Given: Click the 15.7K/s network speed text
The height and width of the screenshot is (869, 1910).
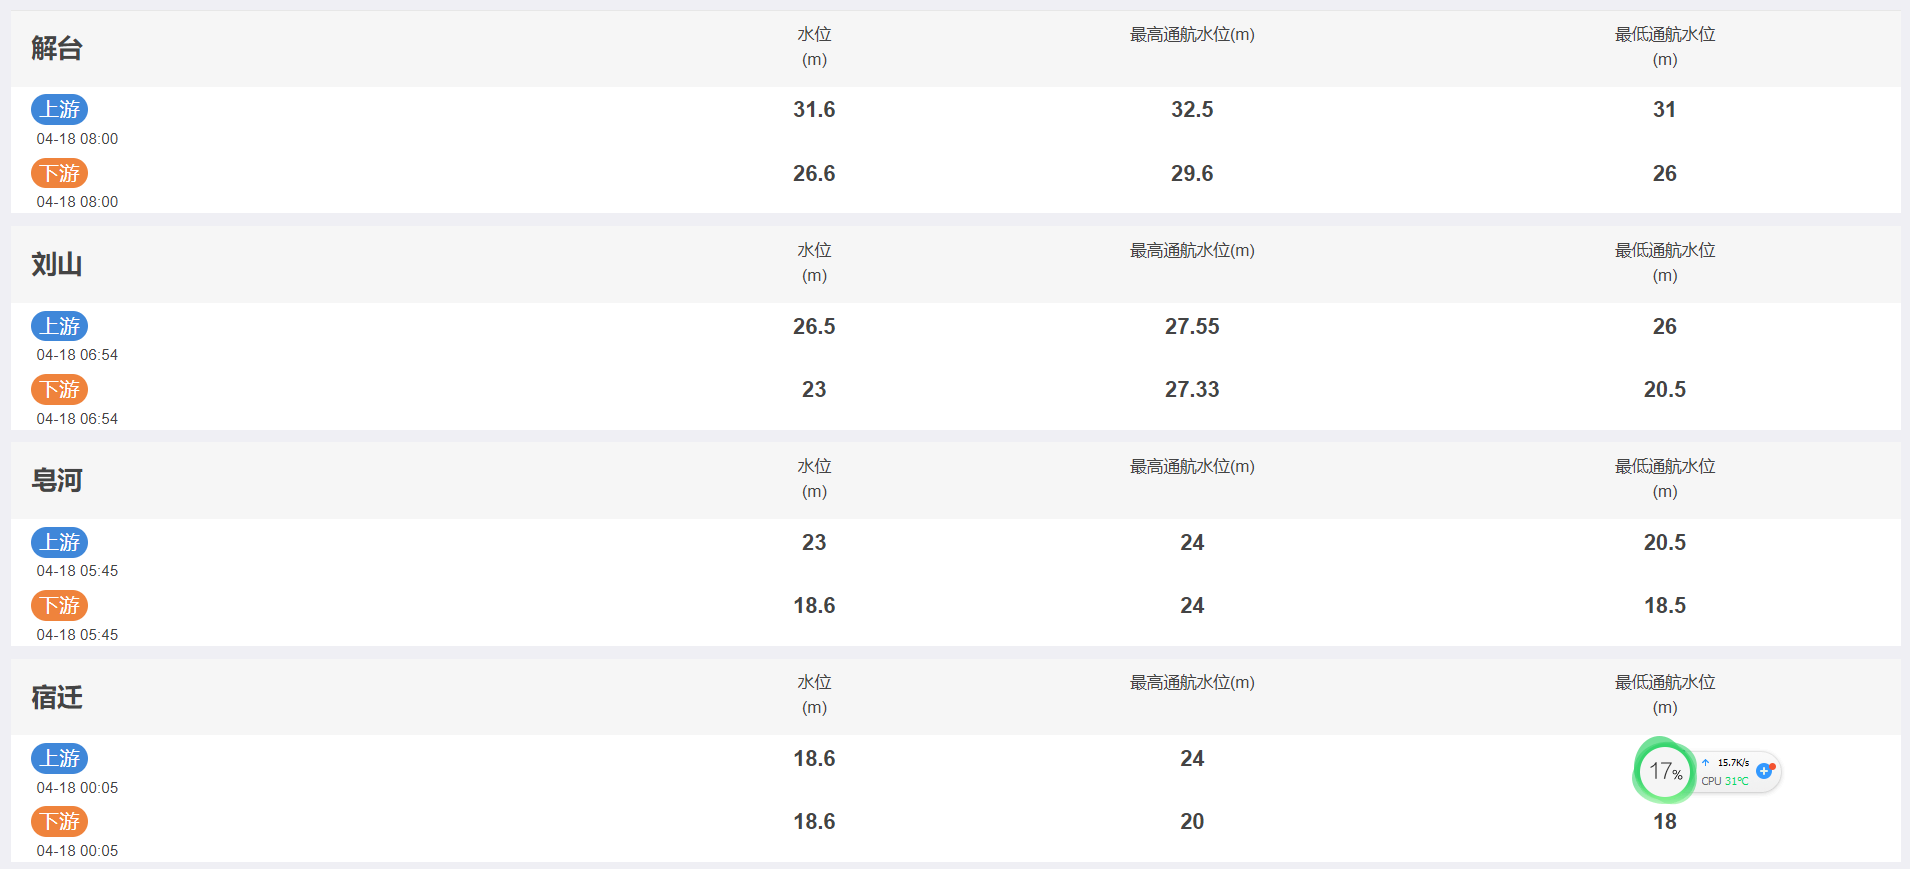Looking at the screenshot, I should tap(1733, 762).
